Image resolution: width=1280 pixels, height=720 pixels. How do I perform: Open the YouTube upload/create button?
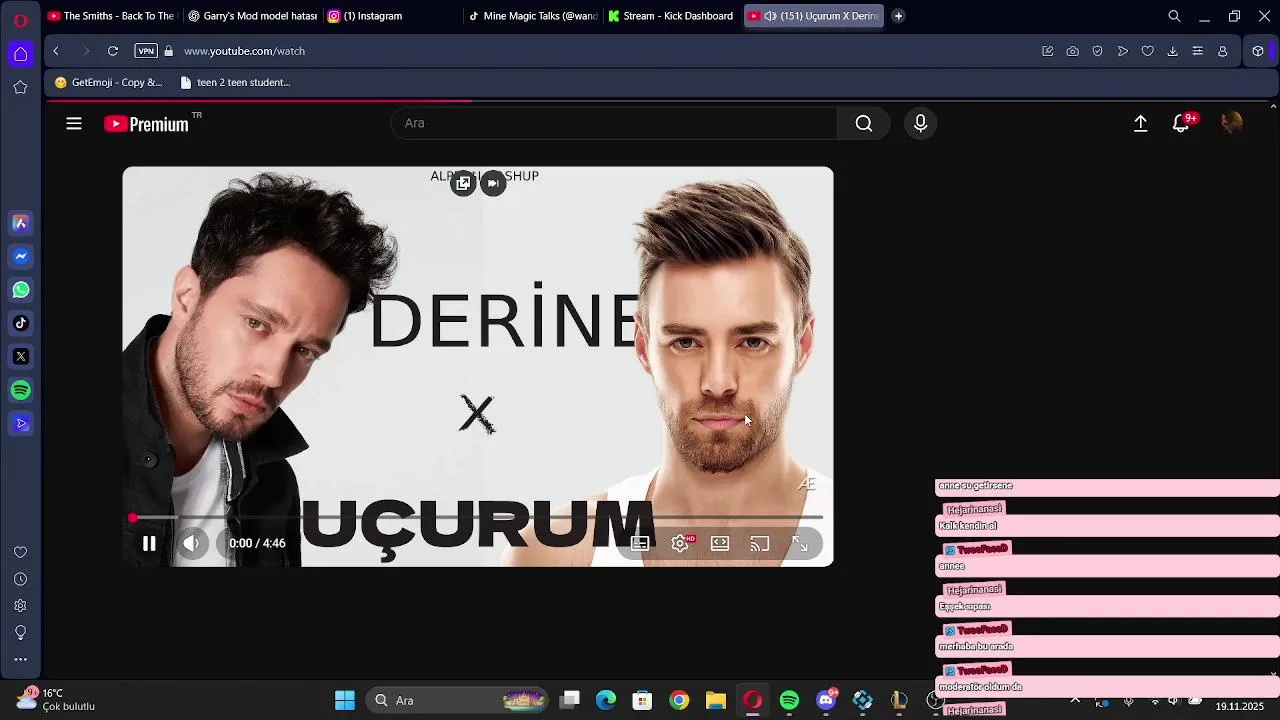(x=1140, y=123)
